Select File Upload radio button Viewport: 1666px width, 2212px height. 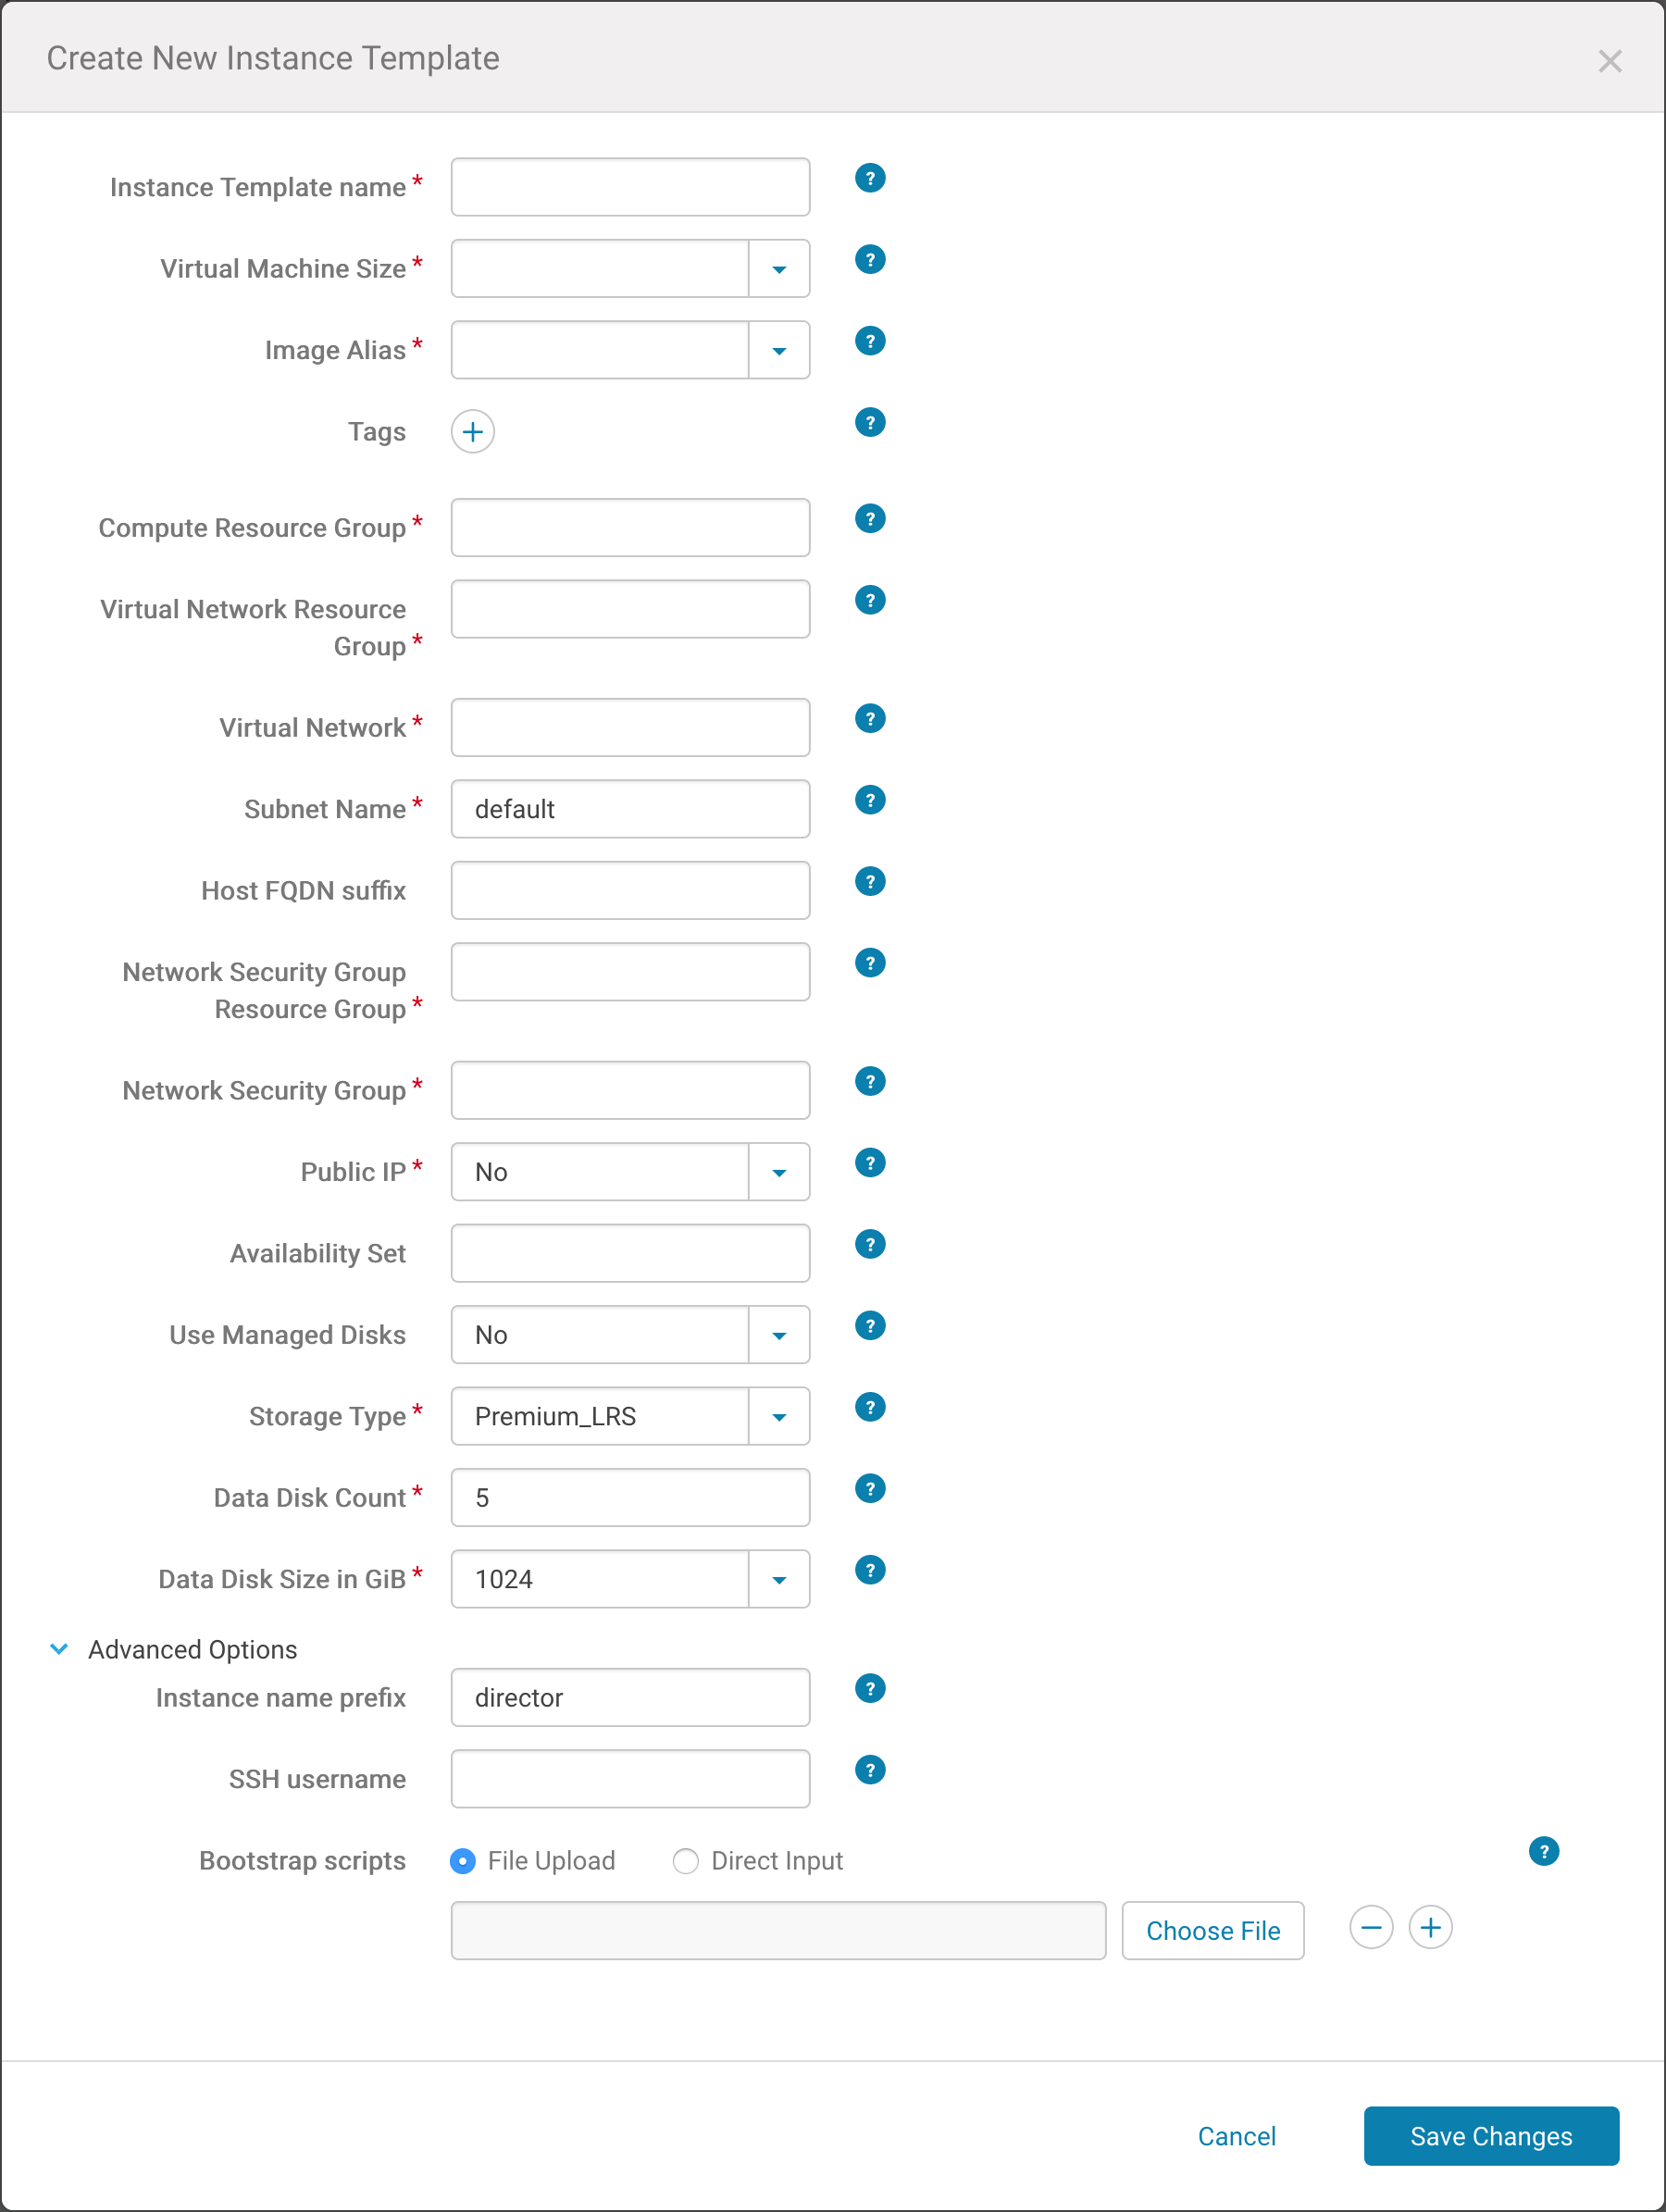[x=463, y=1861]
